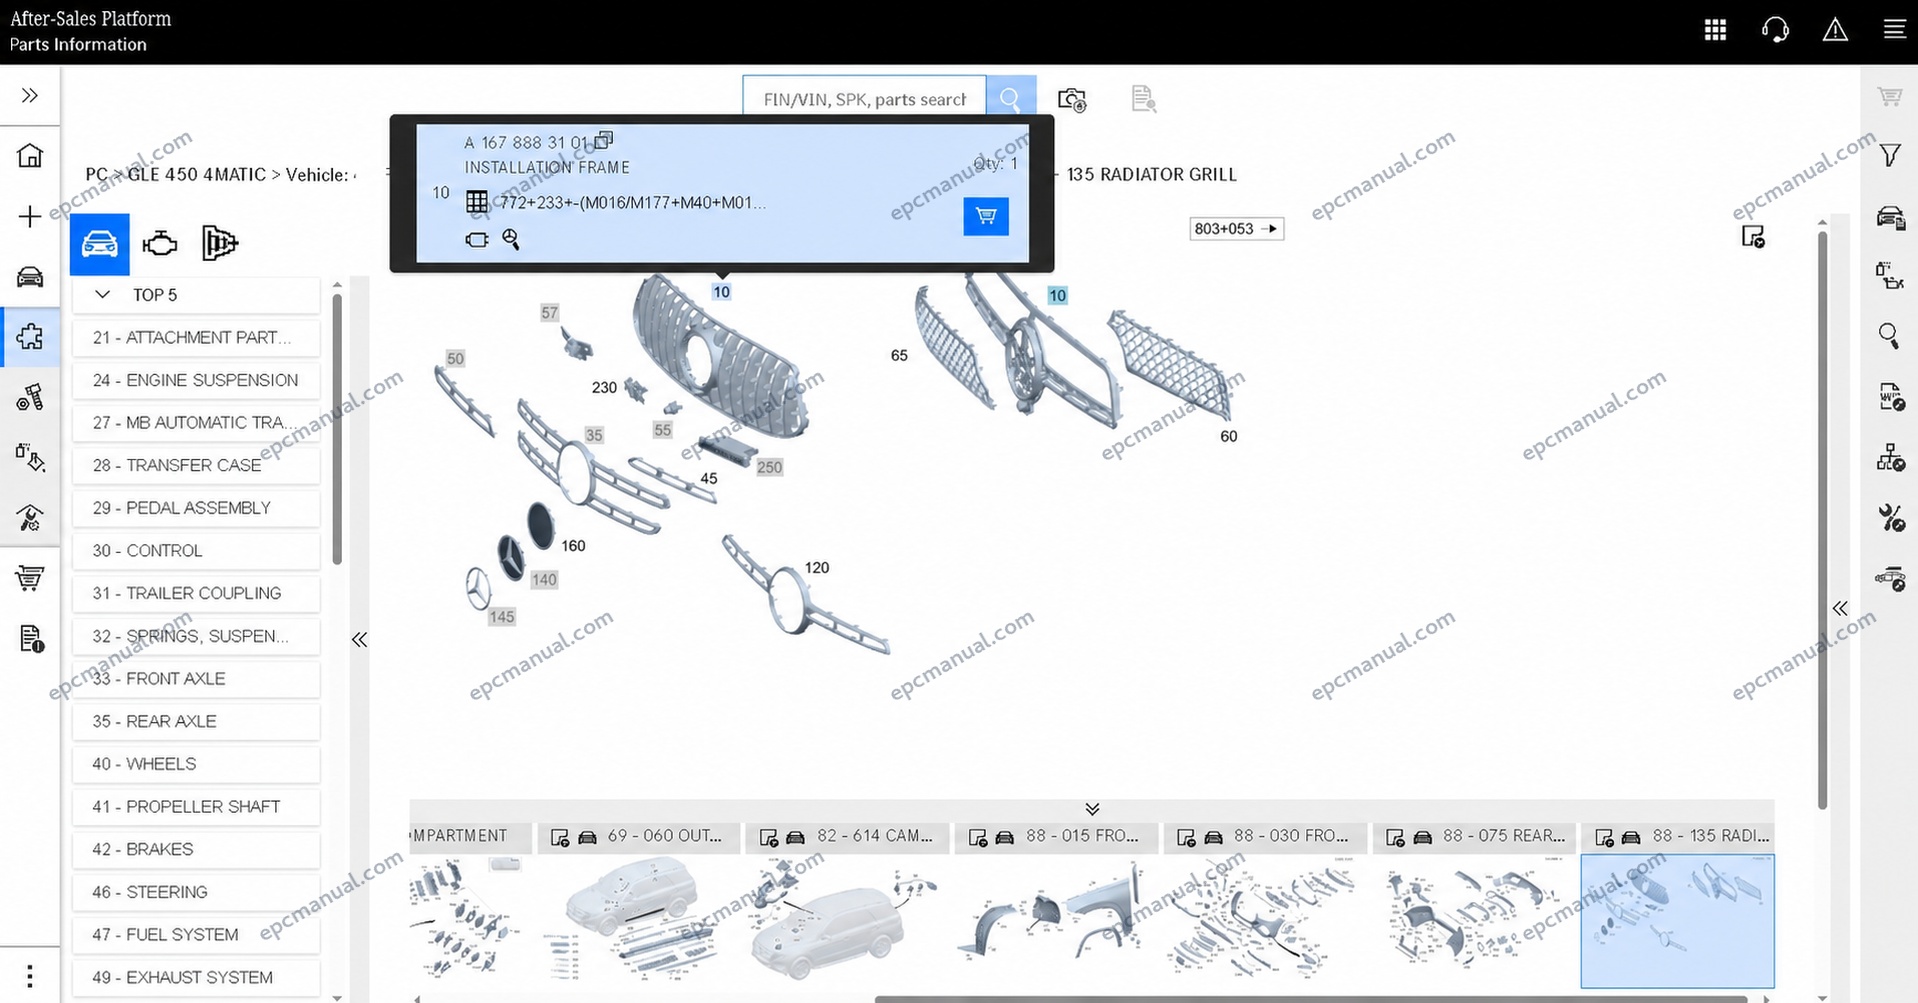Click the camera search icon beside search
Image resolution: width=1918 pixels, height=1003 pixels.
[x=1072, y=99]
